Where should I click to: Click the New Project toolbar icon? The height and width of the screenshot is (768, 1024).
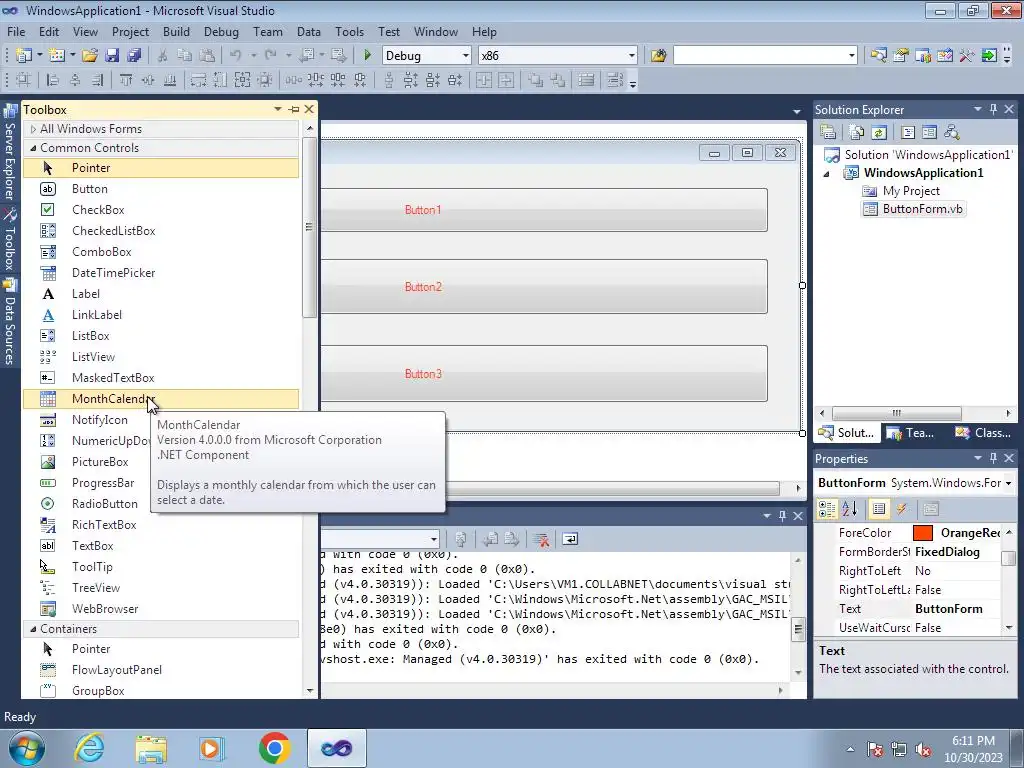tap(24, 56)
